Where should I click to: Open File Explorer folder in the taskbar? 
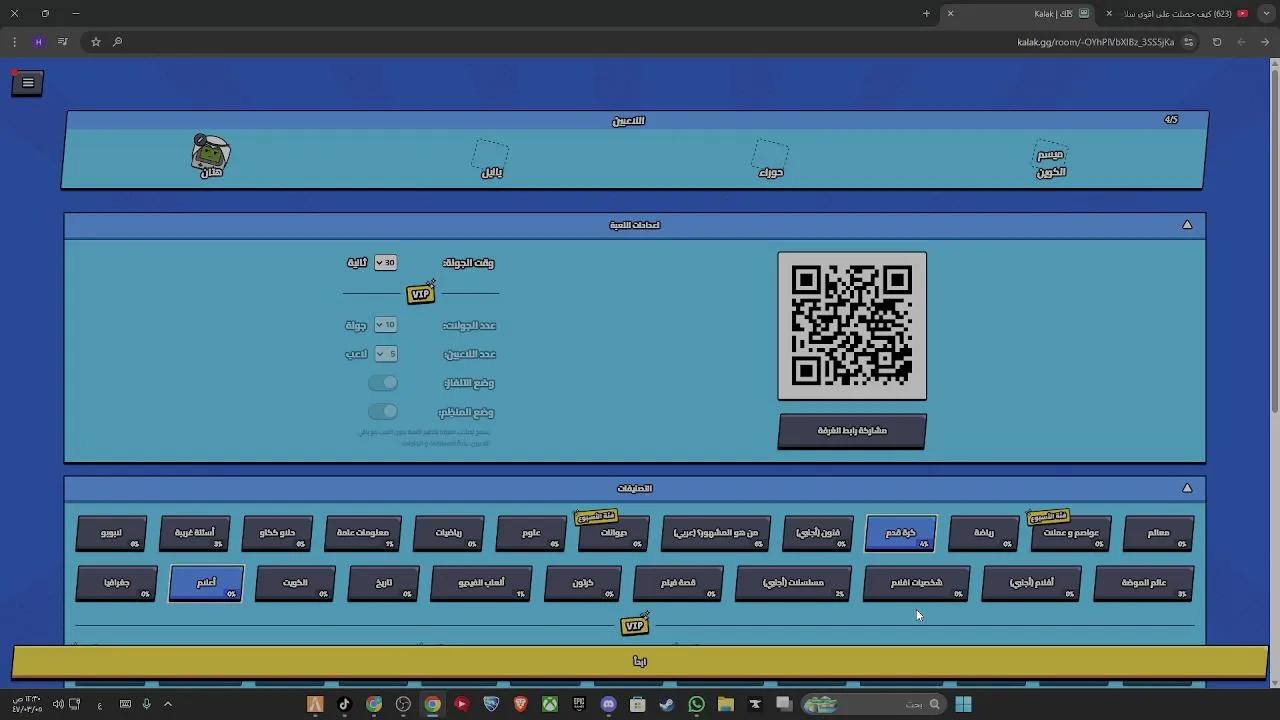click(x=726, y=704)
